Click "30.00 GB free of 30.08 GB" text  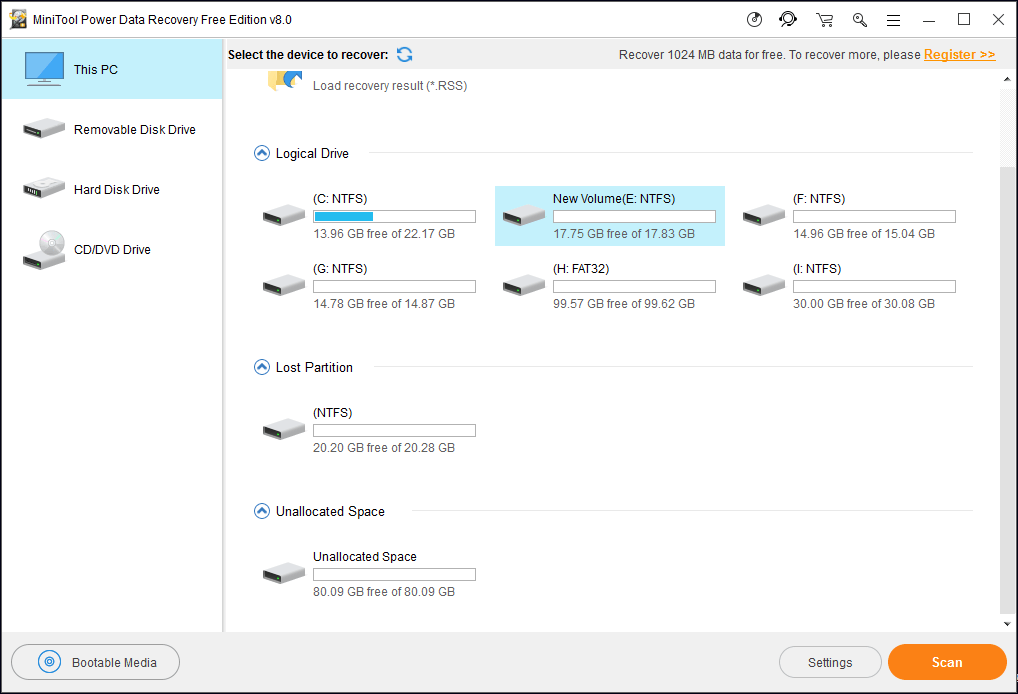(x=863, y=304)
